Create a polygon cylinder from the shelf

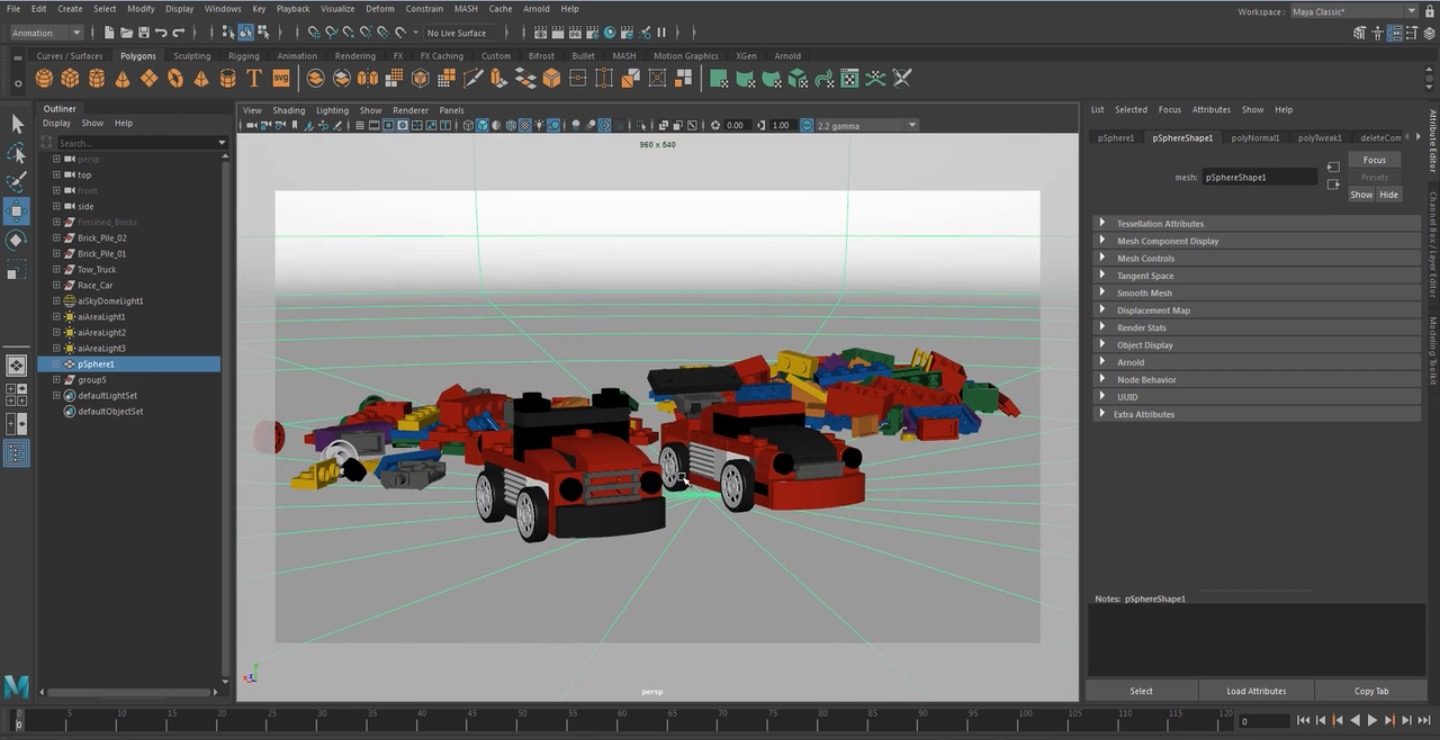coord(97,78)
